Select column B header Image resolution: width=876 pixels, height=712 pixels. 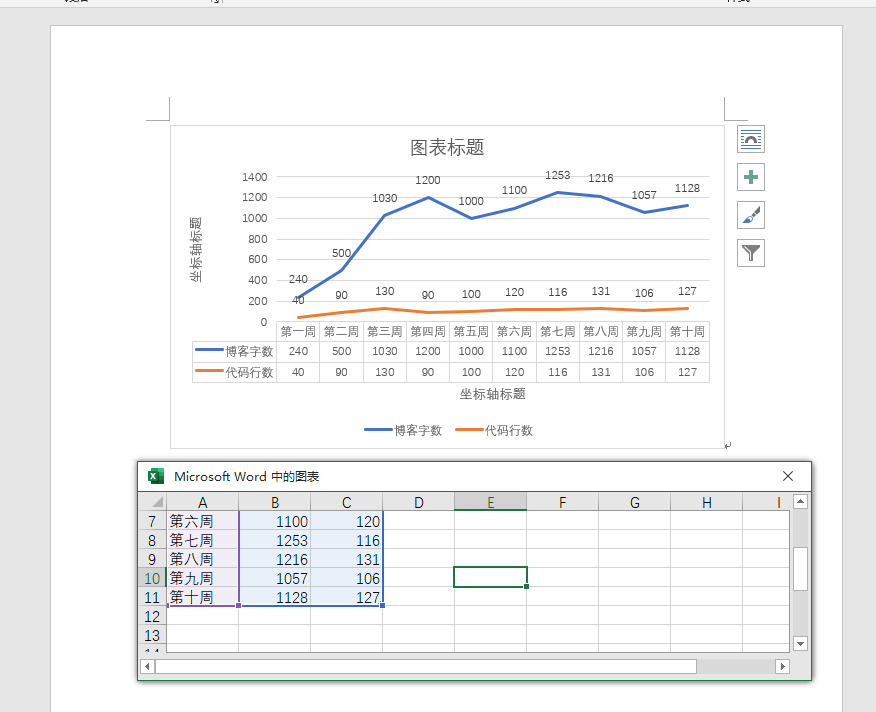pos(274,502)
